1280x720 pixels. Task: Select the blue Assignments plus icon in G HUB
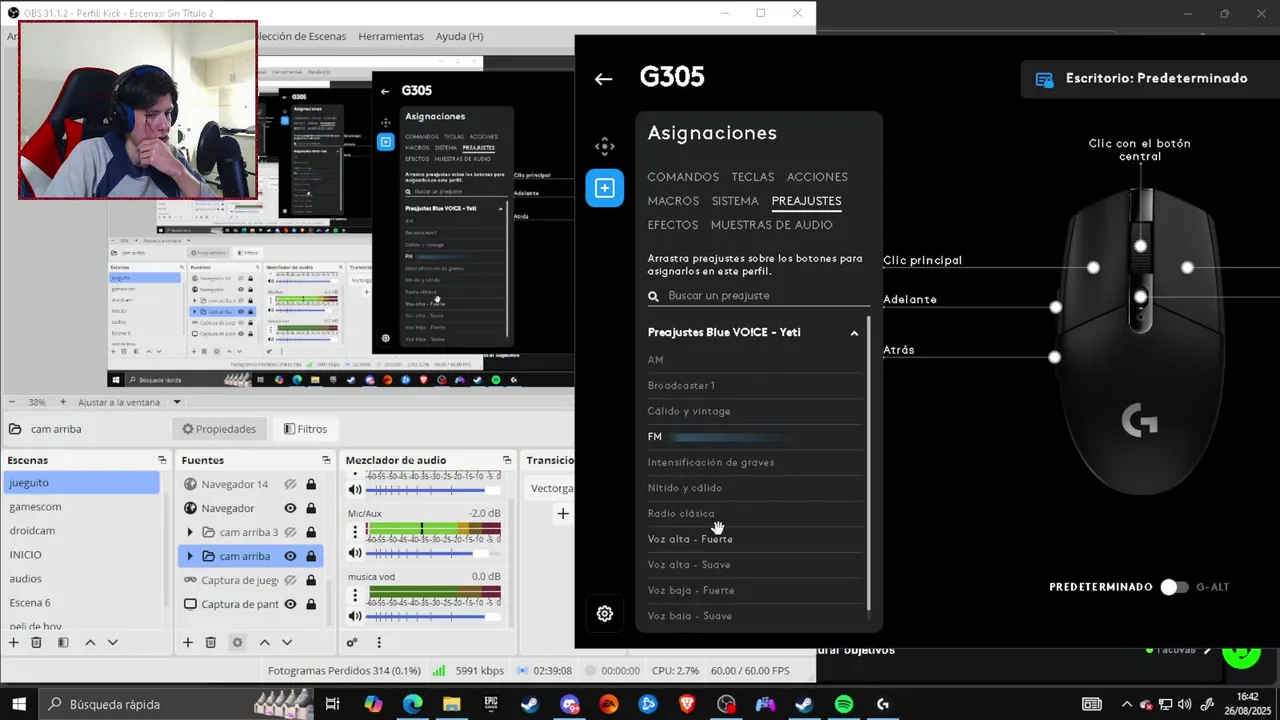pyautogui.click(x=605, y=188)
